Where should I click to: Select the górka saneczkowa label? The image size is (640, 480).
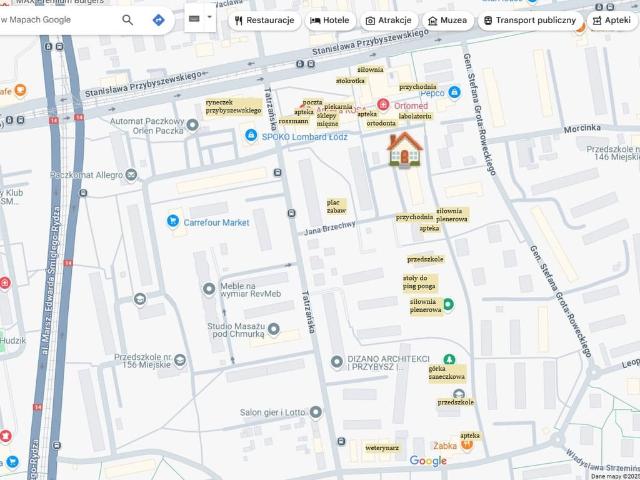tap(447, 373)
